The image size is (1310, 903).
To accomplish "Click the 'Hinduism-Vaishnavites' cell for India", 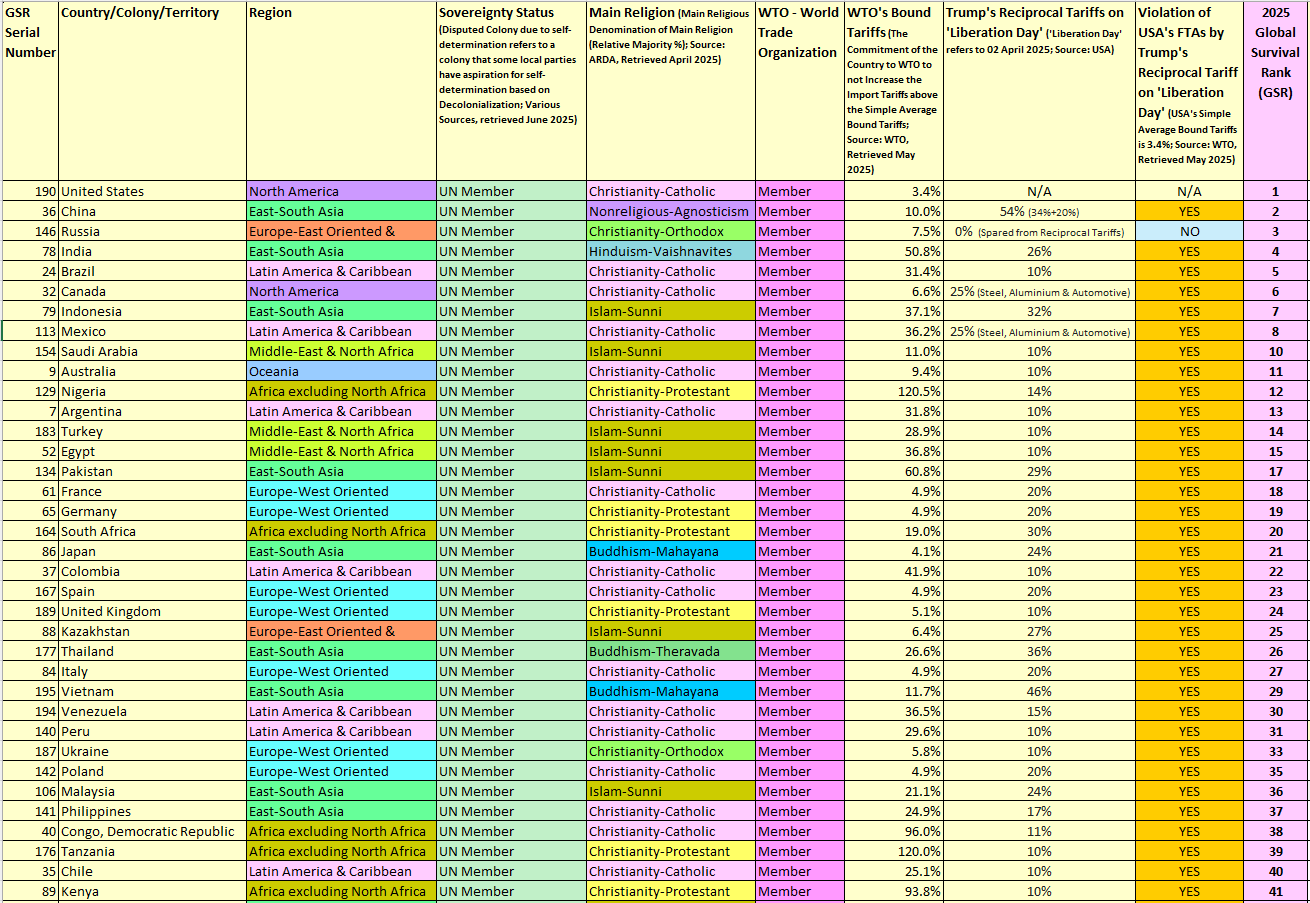I will tap(670, 251).
